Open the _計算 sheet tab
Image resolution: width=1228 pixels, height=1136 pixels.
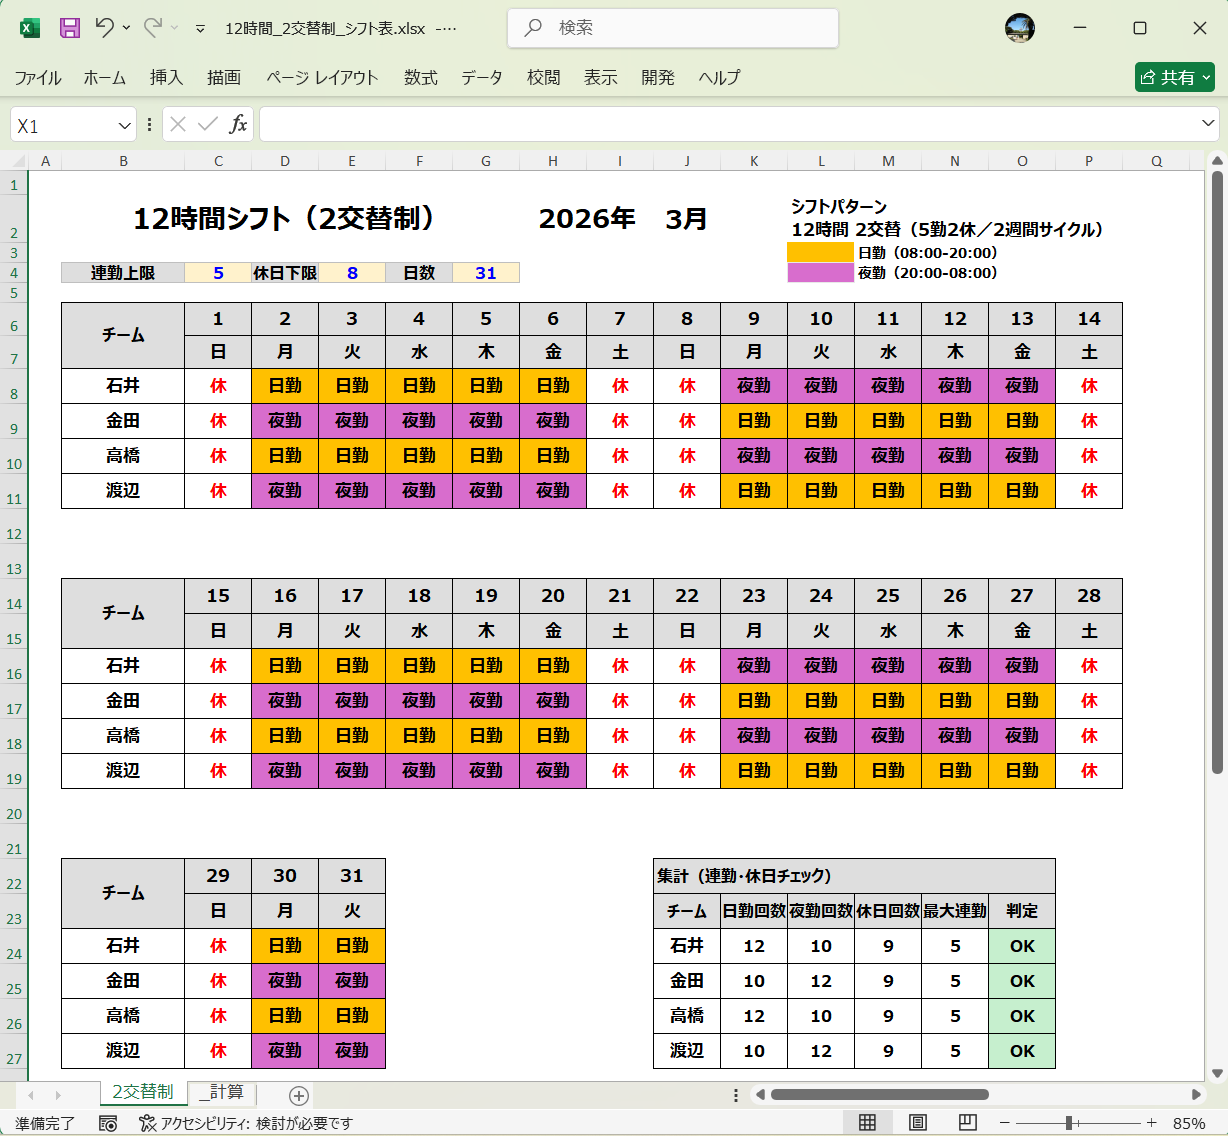[222, 1095]
